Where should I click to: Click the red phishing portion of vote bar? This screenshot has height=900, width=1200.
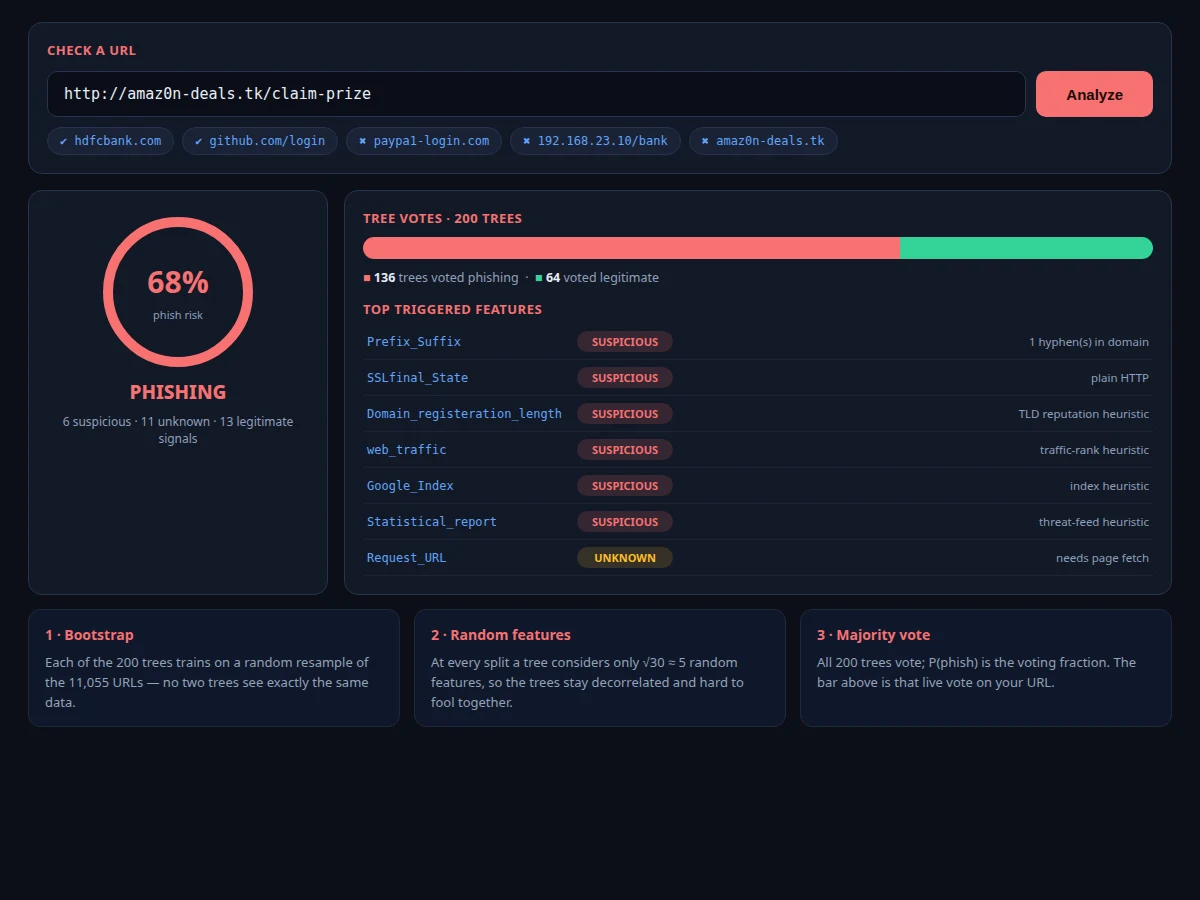click(631, 248)
